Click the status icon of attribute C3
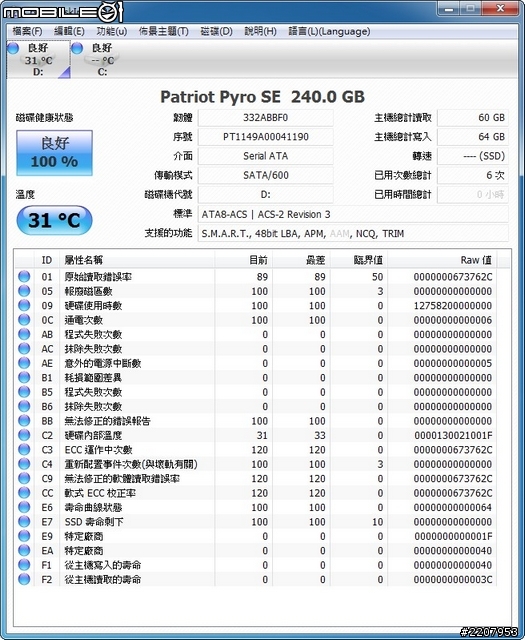The height and width of the screenshot is (640, 525). (24, 449)
